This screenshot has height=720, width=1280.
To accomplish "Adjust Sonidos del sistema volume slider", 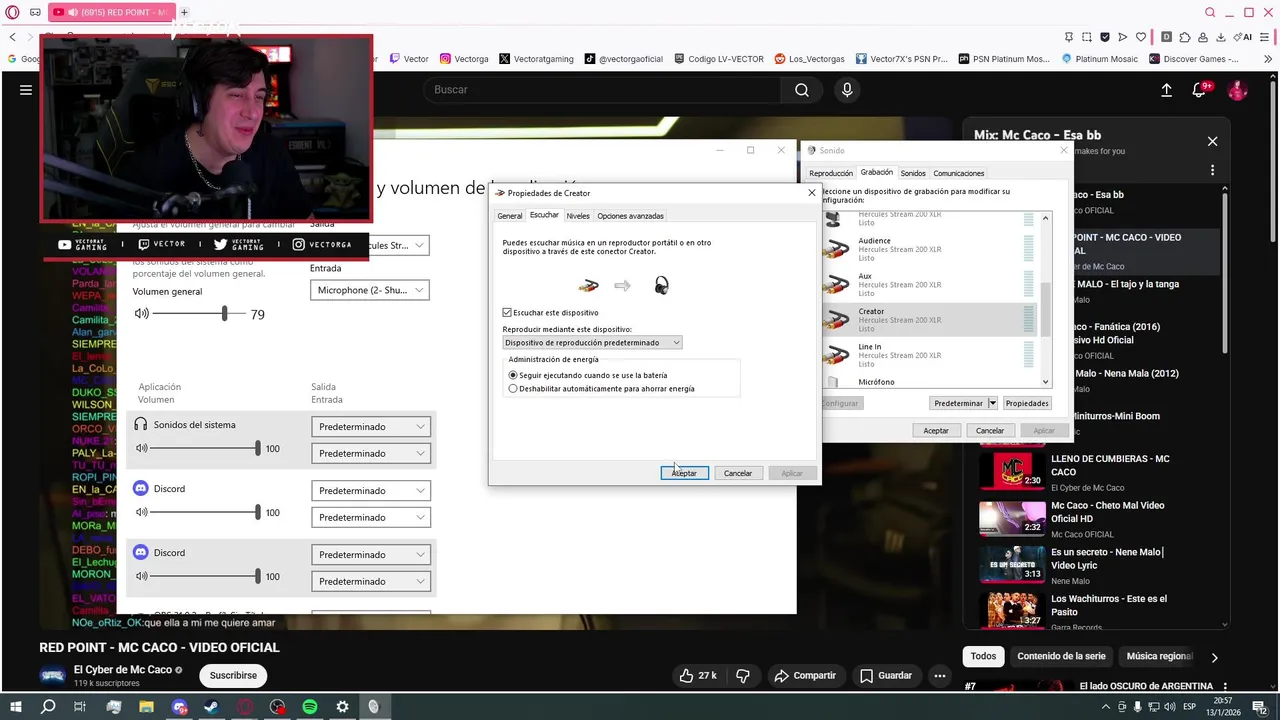I will [206, 449].
